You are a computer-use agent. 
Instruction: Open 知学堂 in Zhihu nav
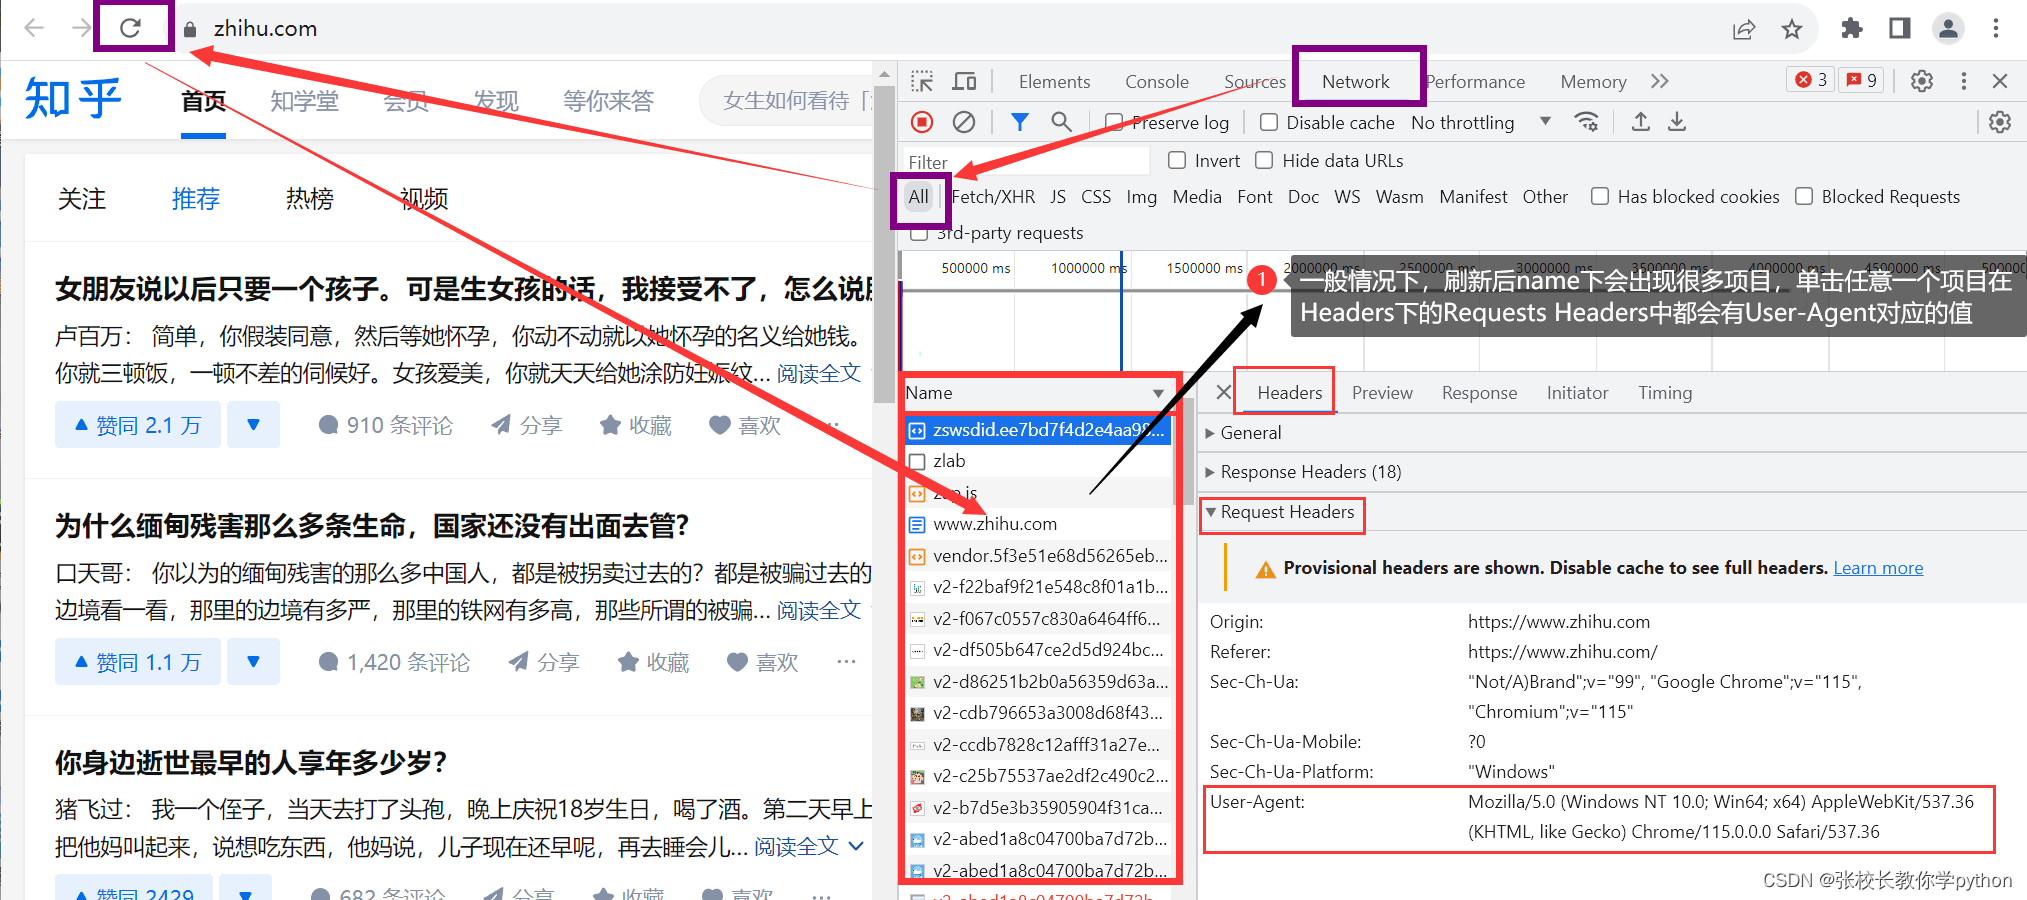[x=305, y=101]
